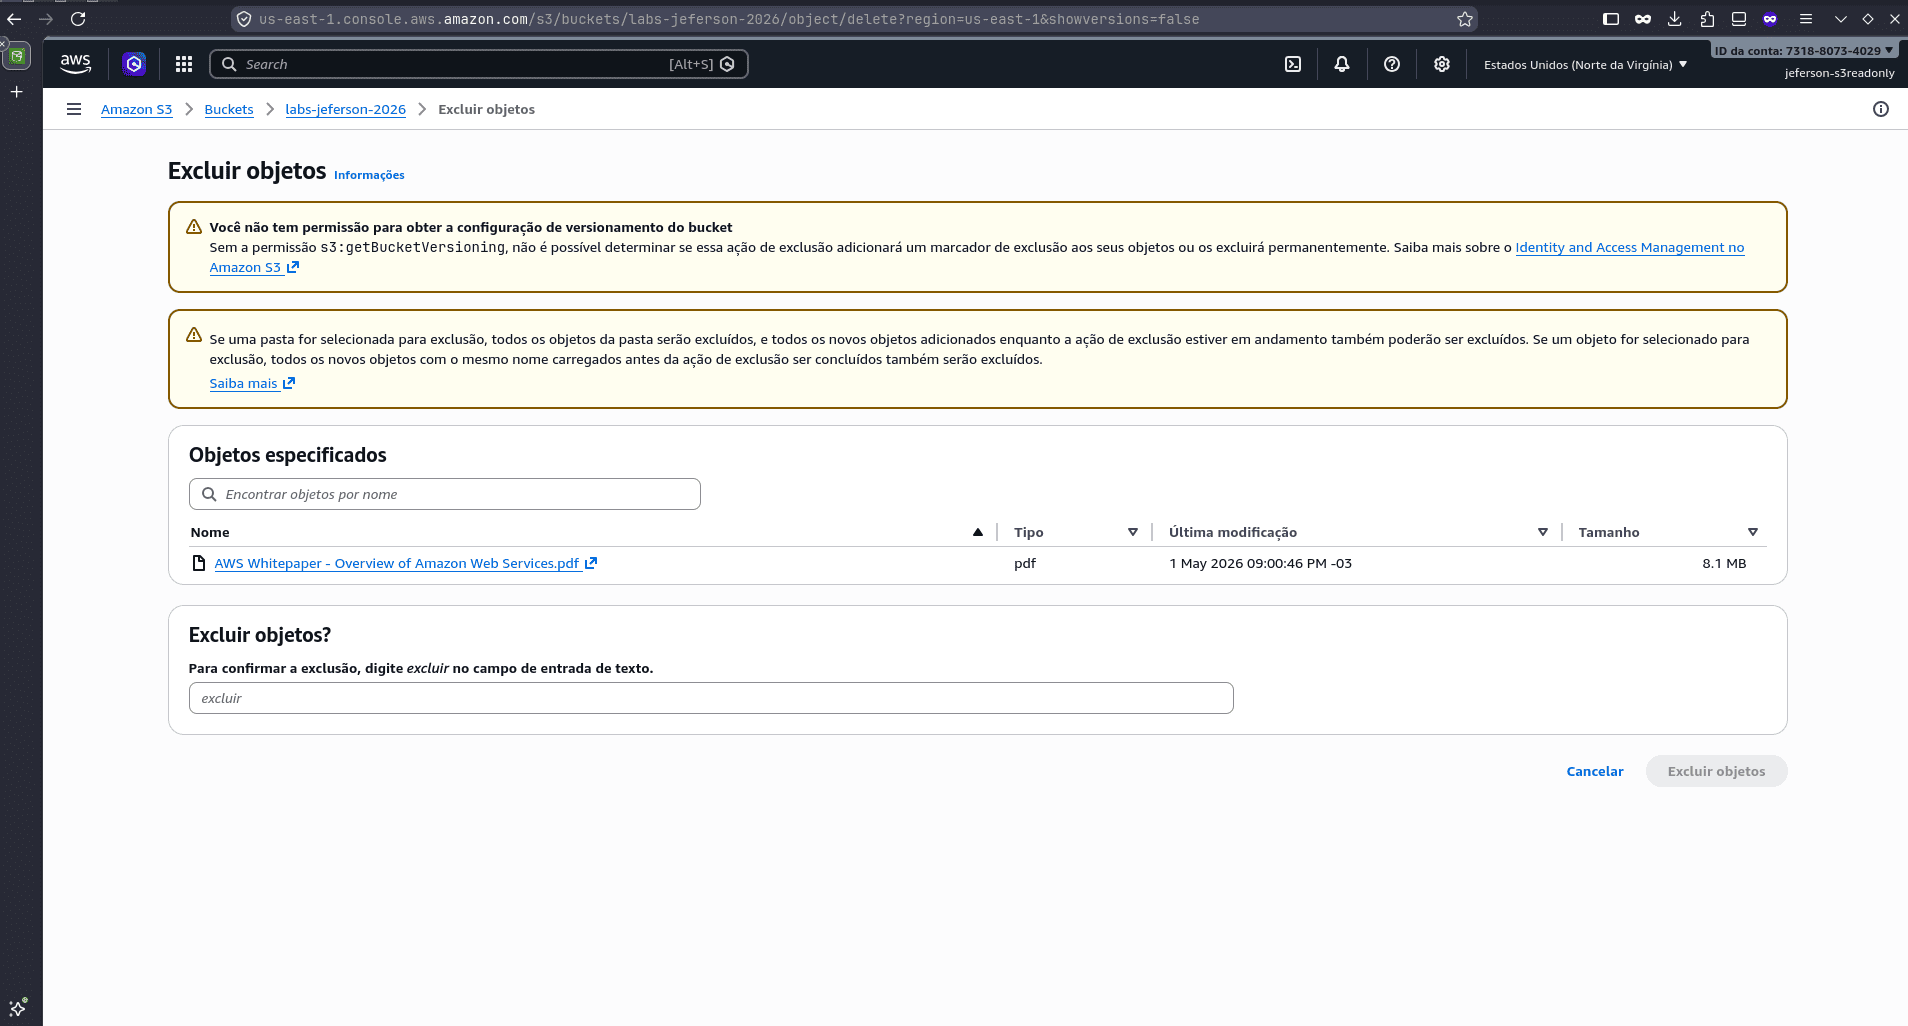Click the jeferson-s3readonly user name
This screenshot has height=1026, width=1908.
[1839, 73]
